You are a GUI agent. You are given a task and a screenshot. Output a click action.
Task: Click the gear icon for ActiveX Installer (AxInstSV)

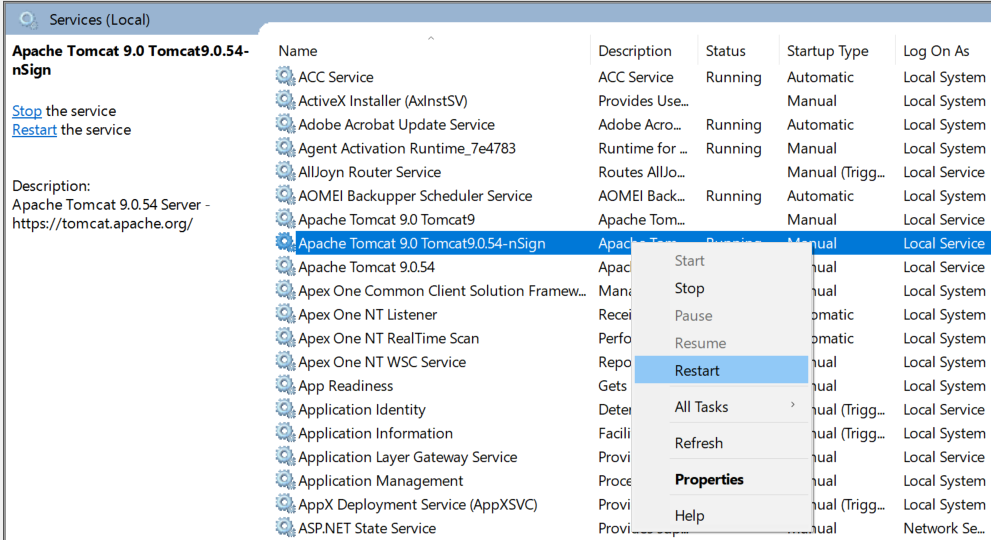[286, 101]
